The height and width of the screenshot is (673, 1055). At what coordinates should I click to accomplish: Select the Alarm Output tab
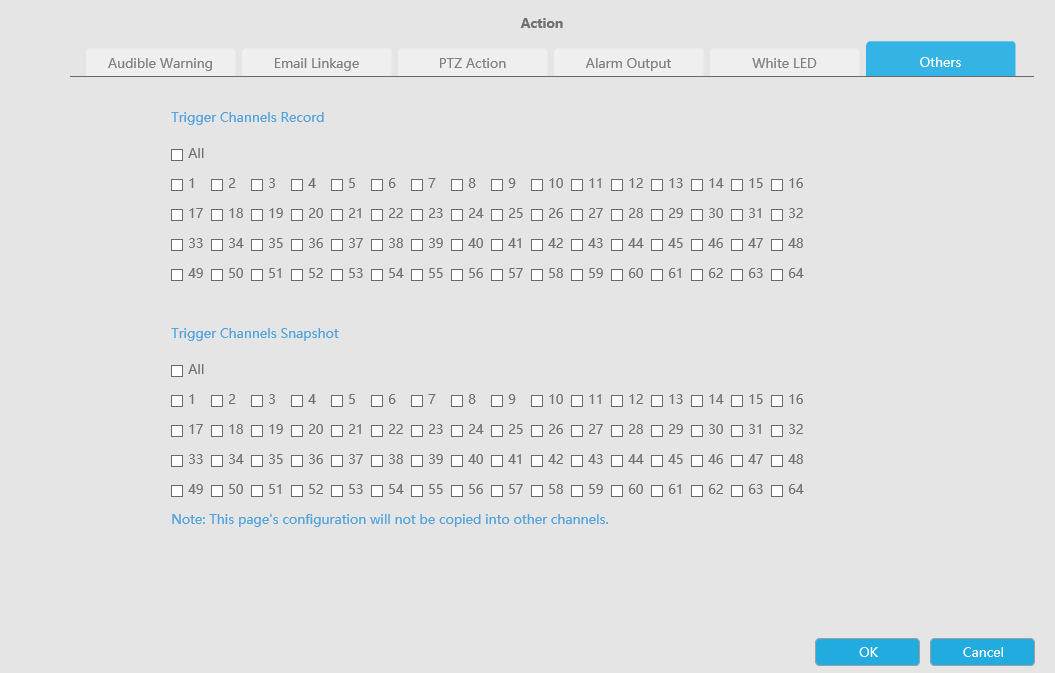click(628, 63)
